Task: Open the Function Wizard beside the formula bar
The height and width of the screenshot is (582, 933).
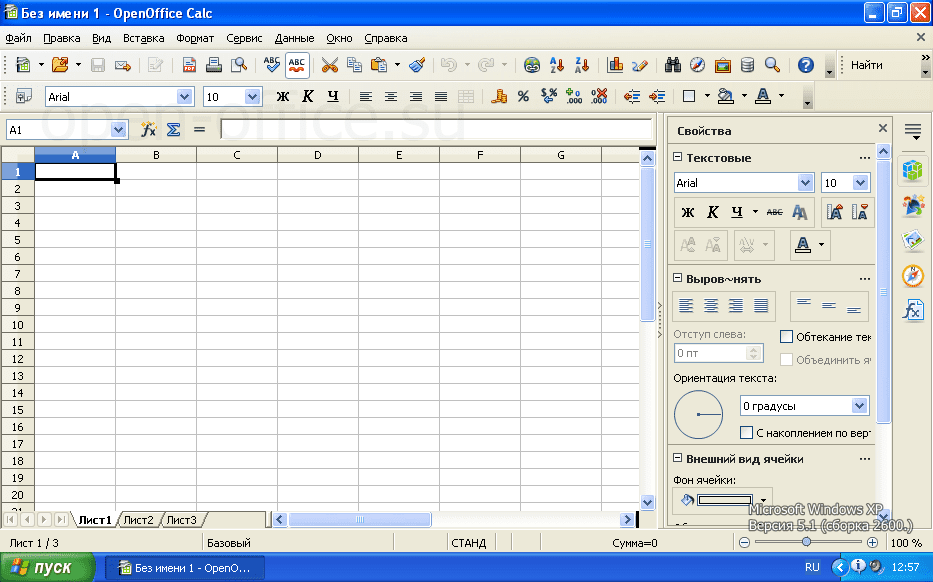Action: [x=148, y=130]
